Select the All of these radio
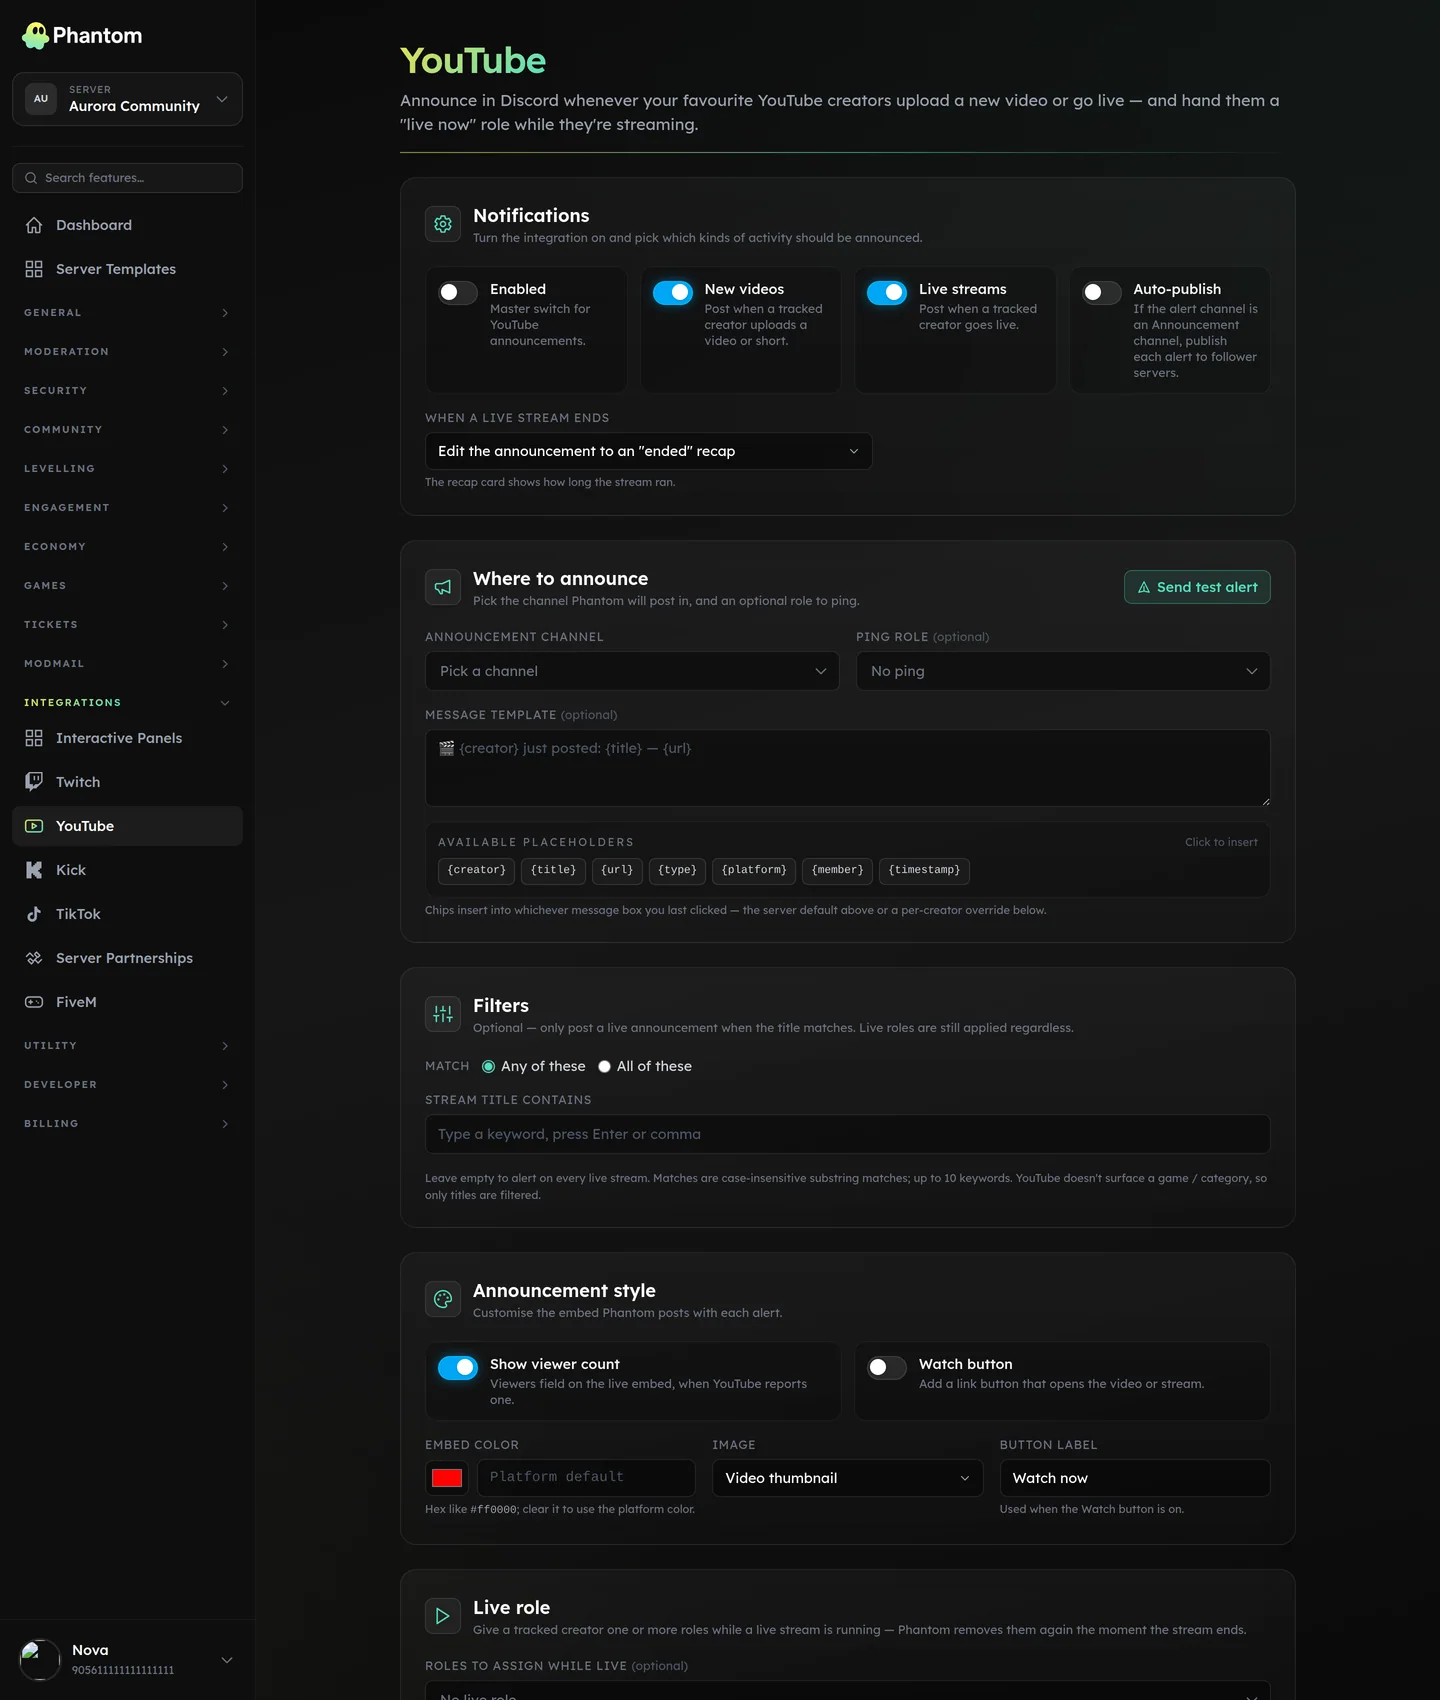The width and height of the screenshot is (1440, 1700). coord(604,1067)
